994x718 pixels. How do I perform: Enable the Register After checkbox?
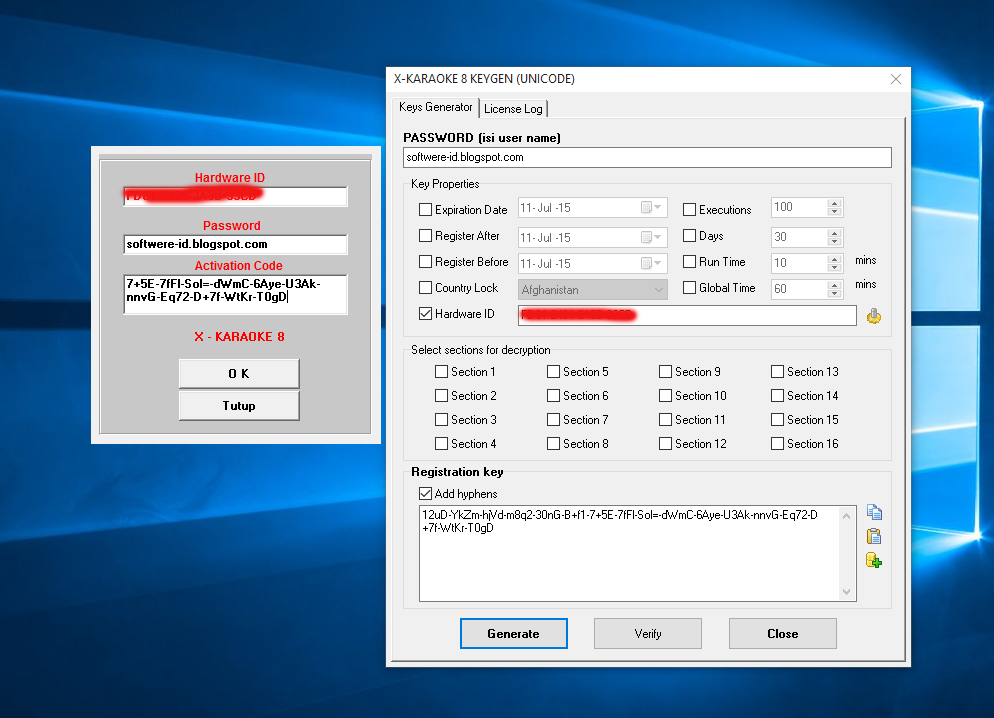425,236
